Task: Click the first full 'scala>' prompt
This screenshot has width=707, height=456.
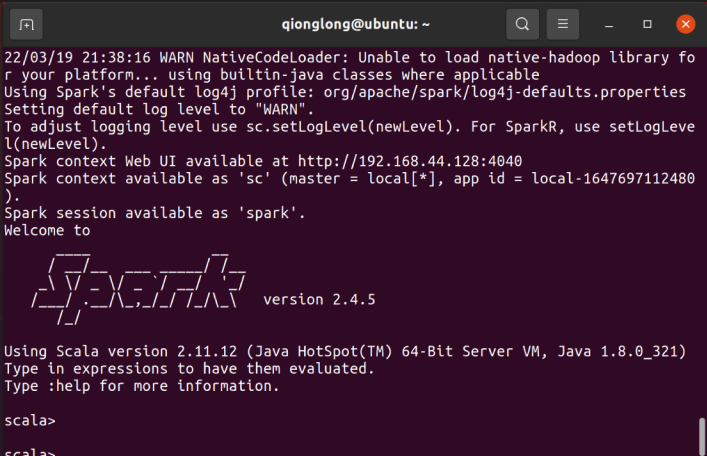Action: click(x=30, y=421)
